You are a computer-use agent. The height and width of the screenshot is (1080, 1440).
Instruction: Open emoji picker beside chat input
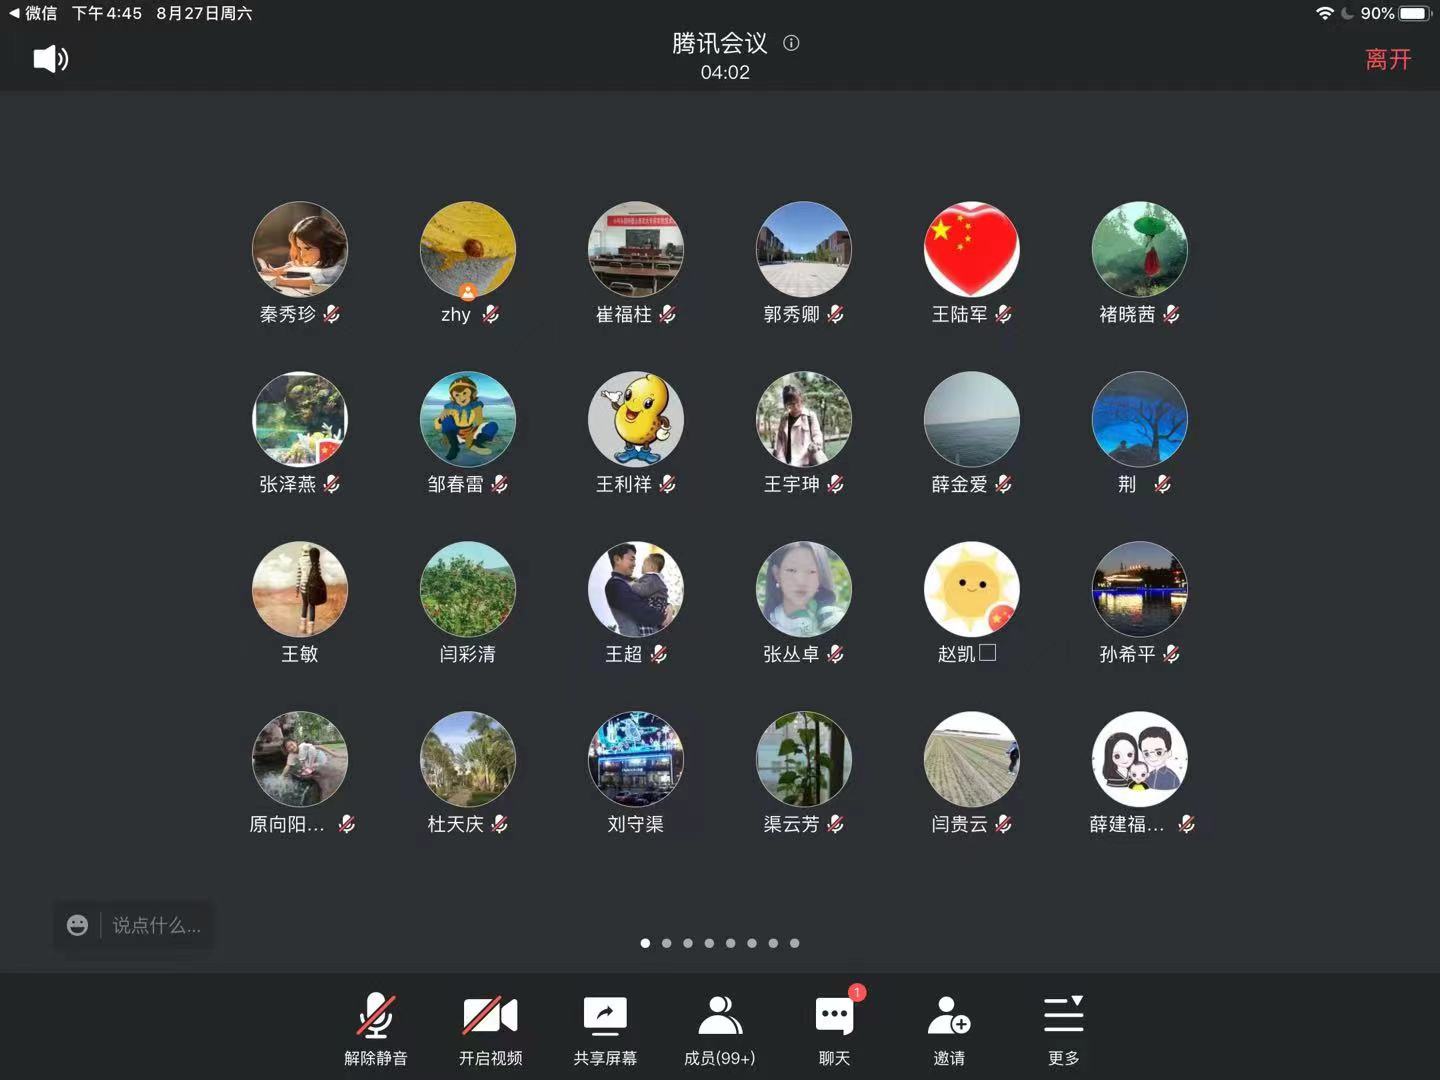pos(77,925)
